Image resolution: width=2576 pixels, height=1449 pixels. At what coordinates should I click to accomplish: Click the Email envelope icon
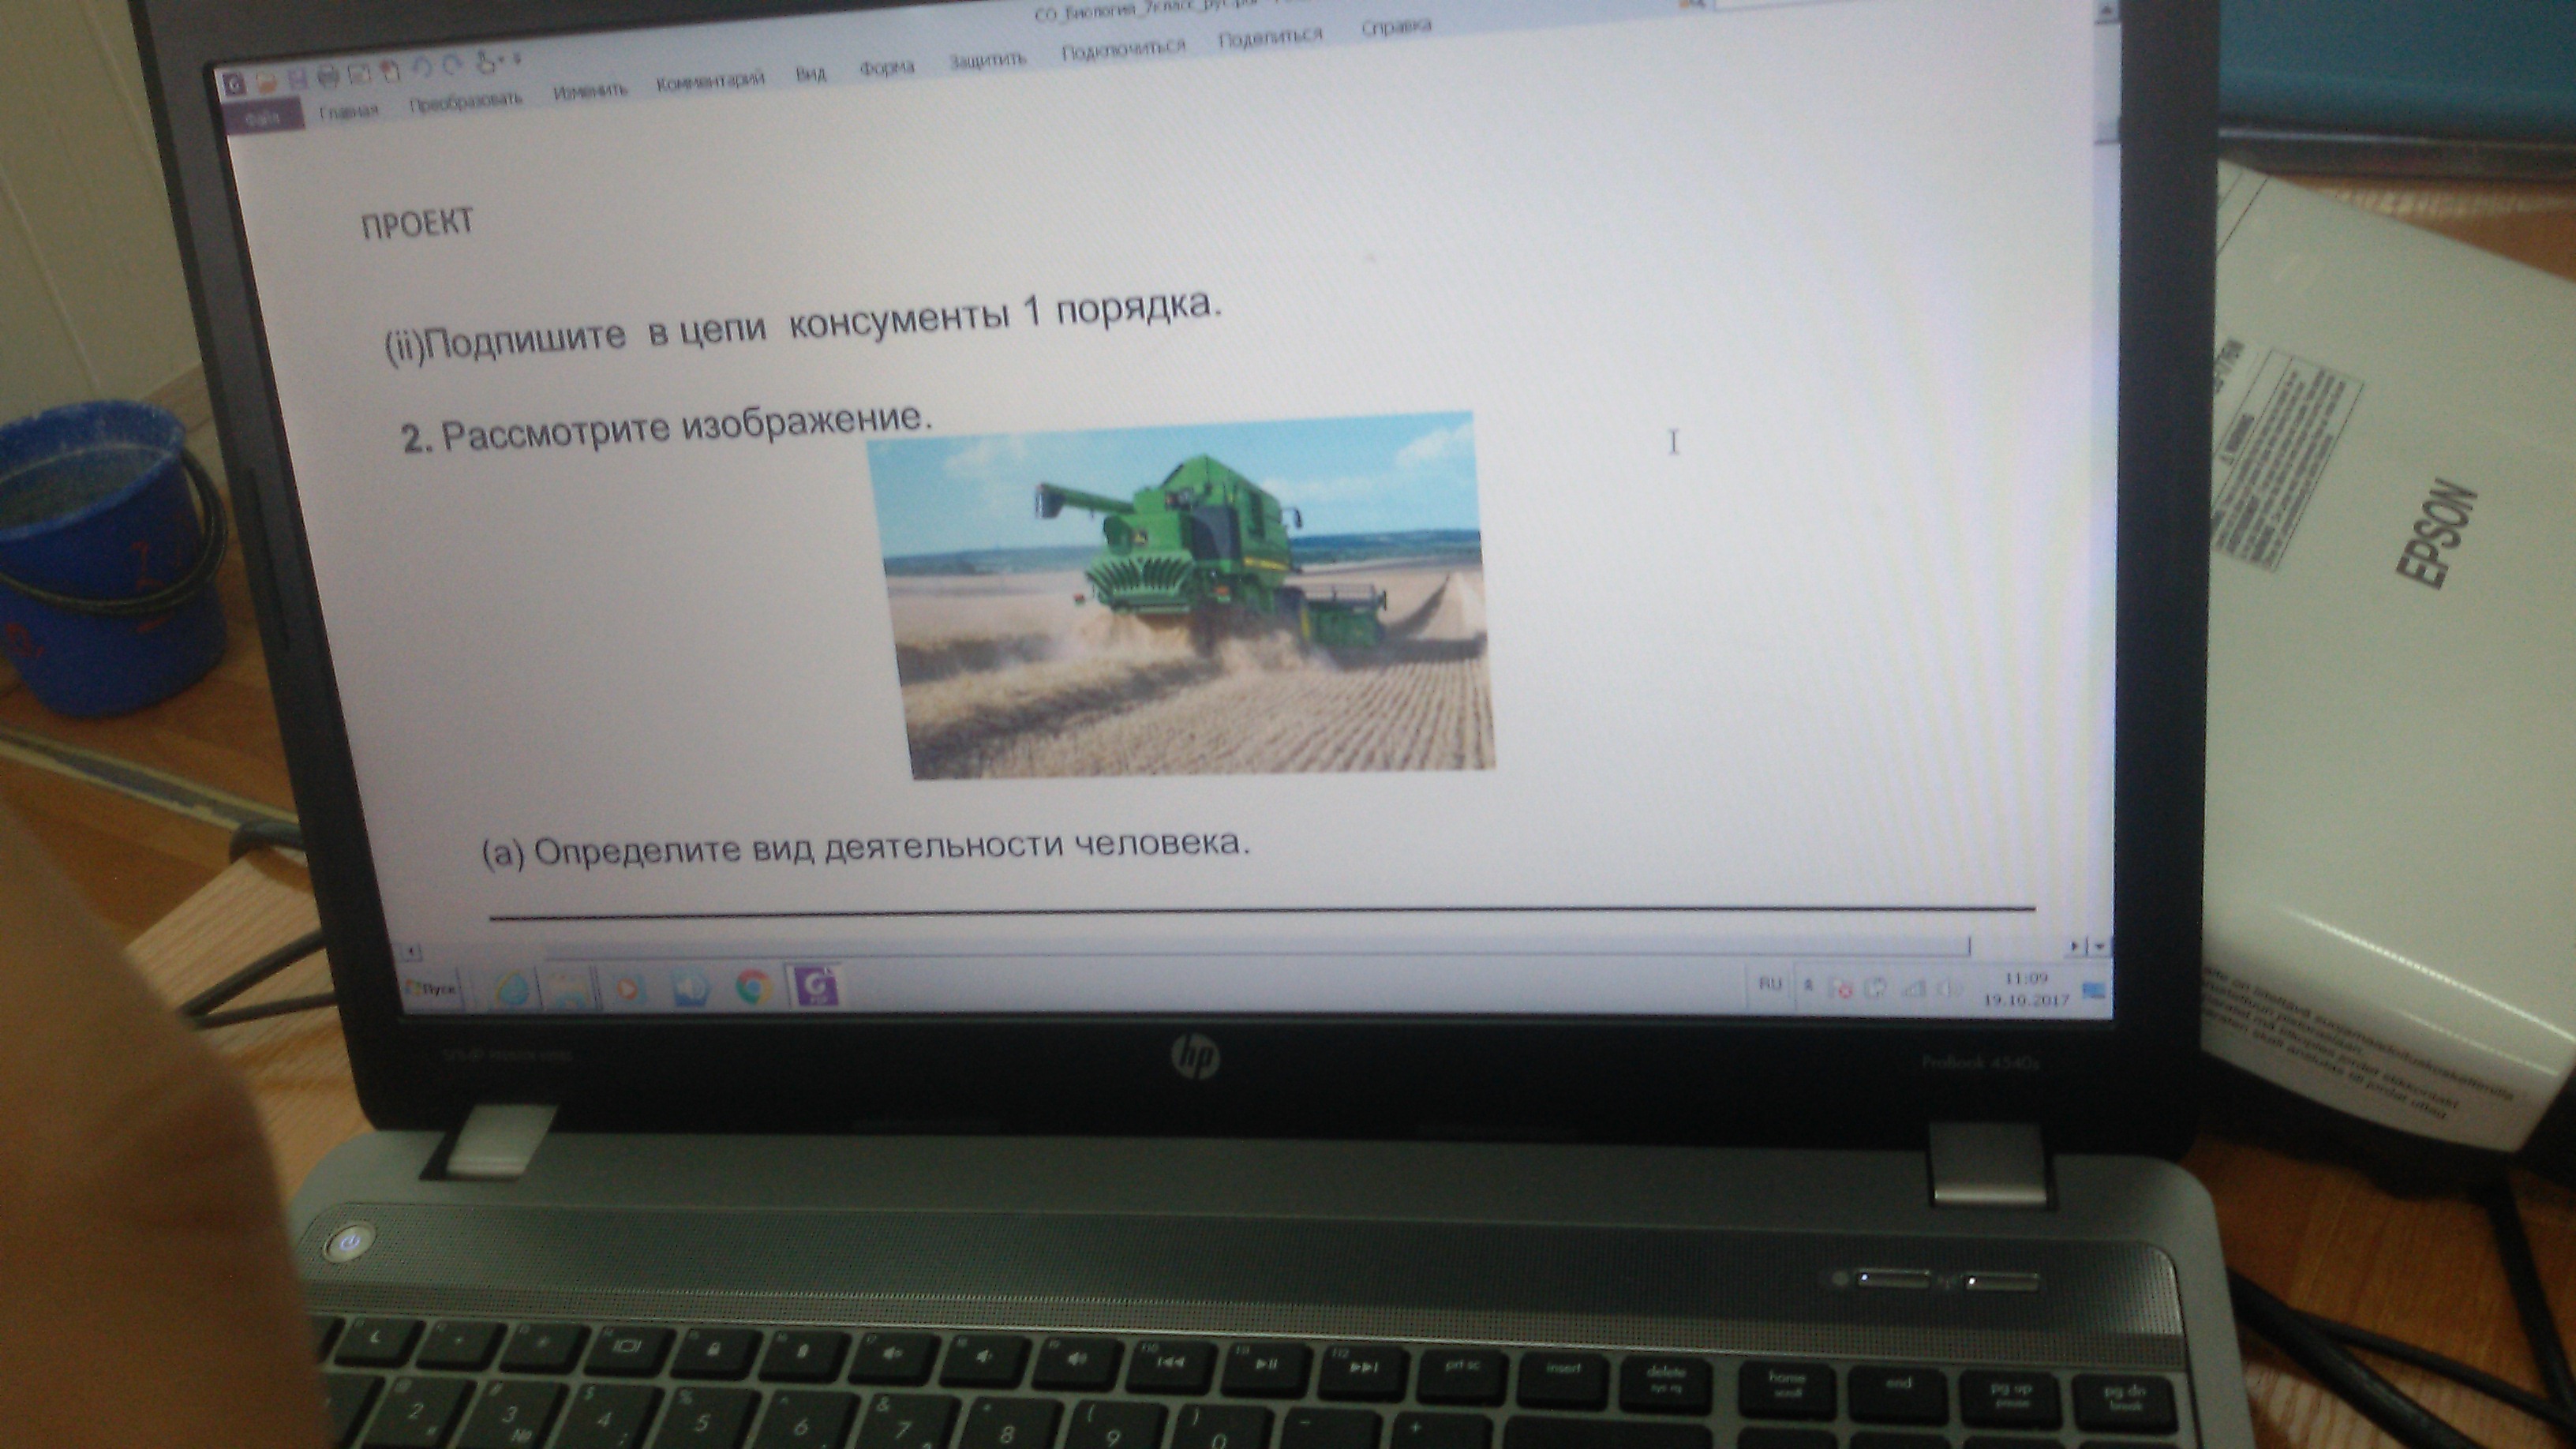(x=359, y=73)
